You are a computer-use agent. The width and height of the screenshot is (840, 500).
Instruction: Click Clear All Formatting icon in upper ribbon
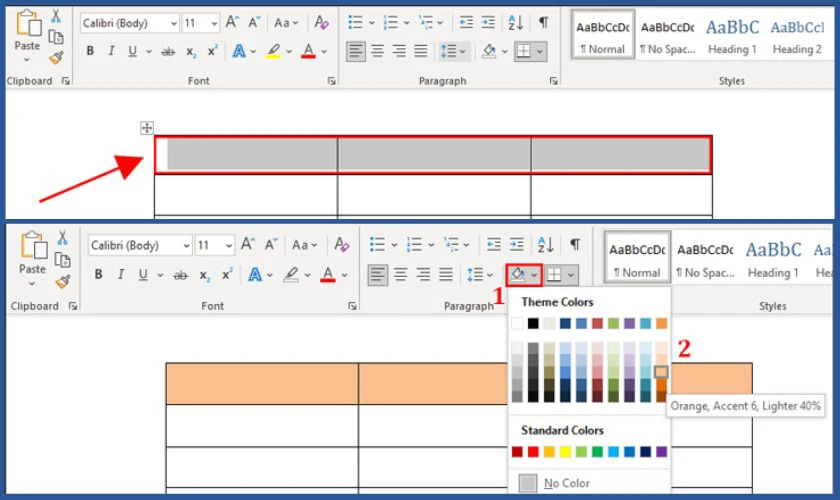pos(321,23)
